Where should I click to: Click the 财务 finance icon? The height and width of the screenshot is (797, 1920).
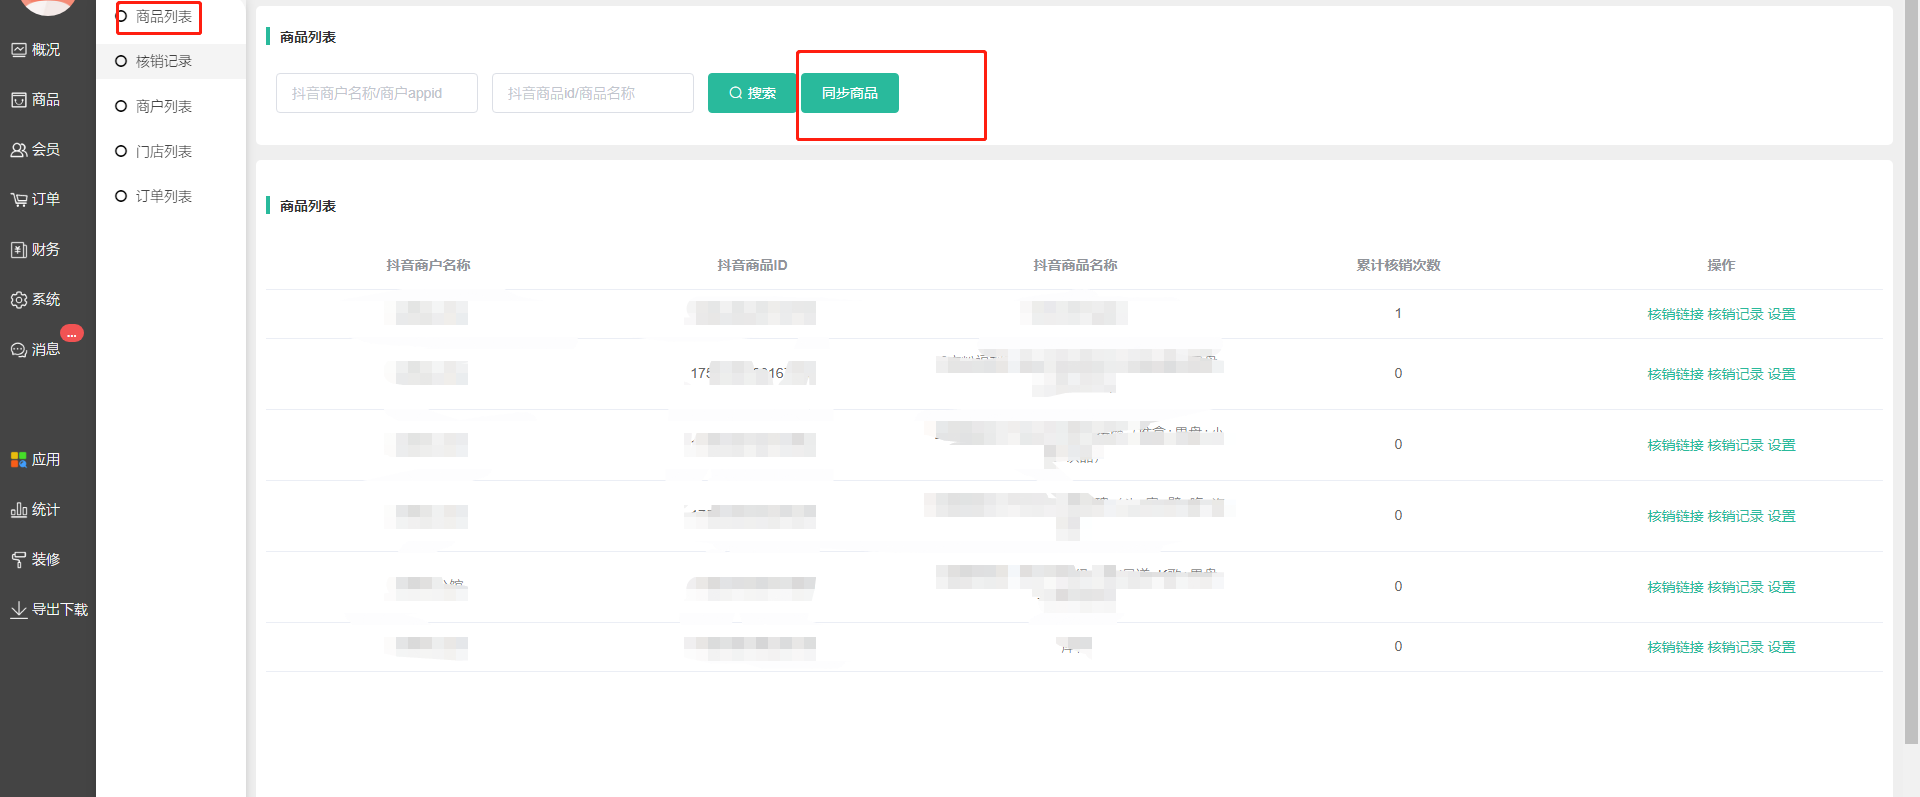click(x=19, y=250)
